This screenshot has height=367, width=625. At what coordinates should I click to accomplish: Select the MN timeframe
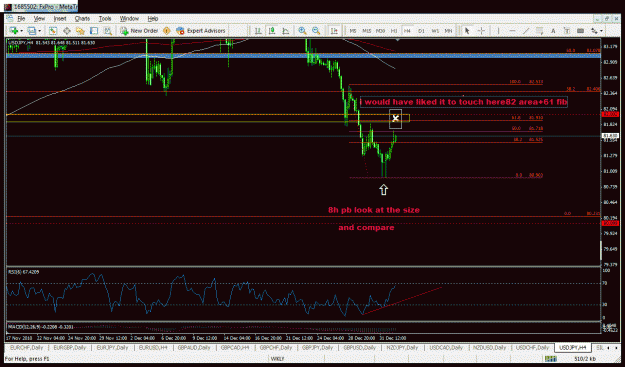click(448, 31)
